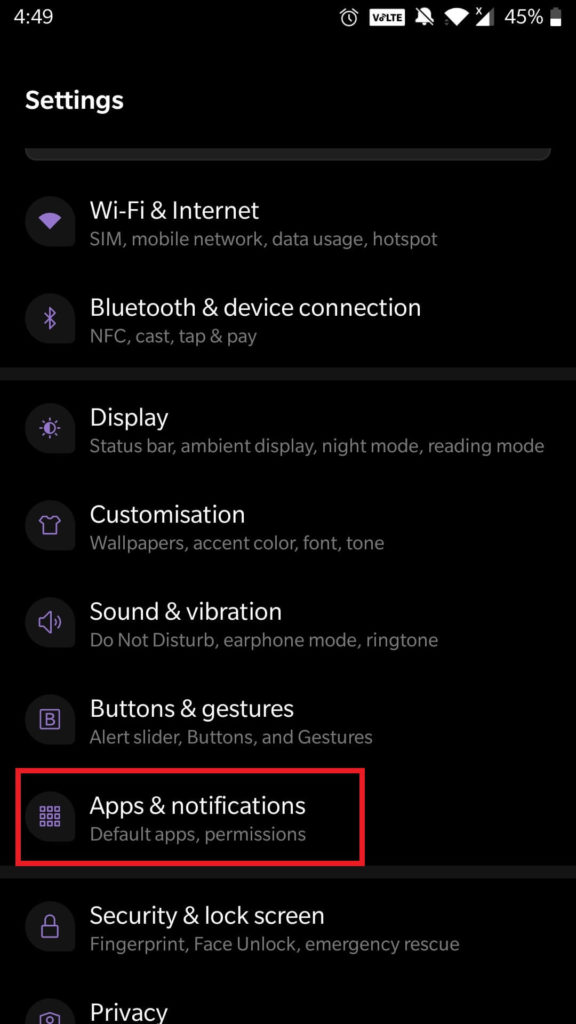Tap the Privacy icon at bottom
The width and height of the screenshot is (576, 1024).
pos(50,1016)
